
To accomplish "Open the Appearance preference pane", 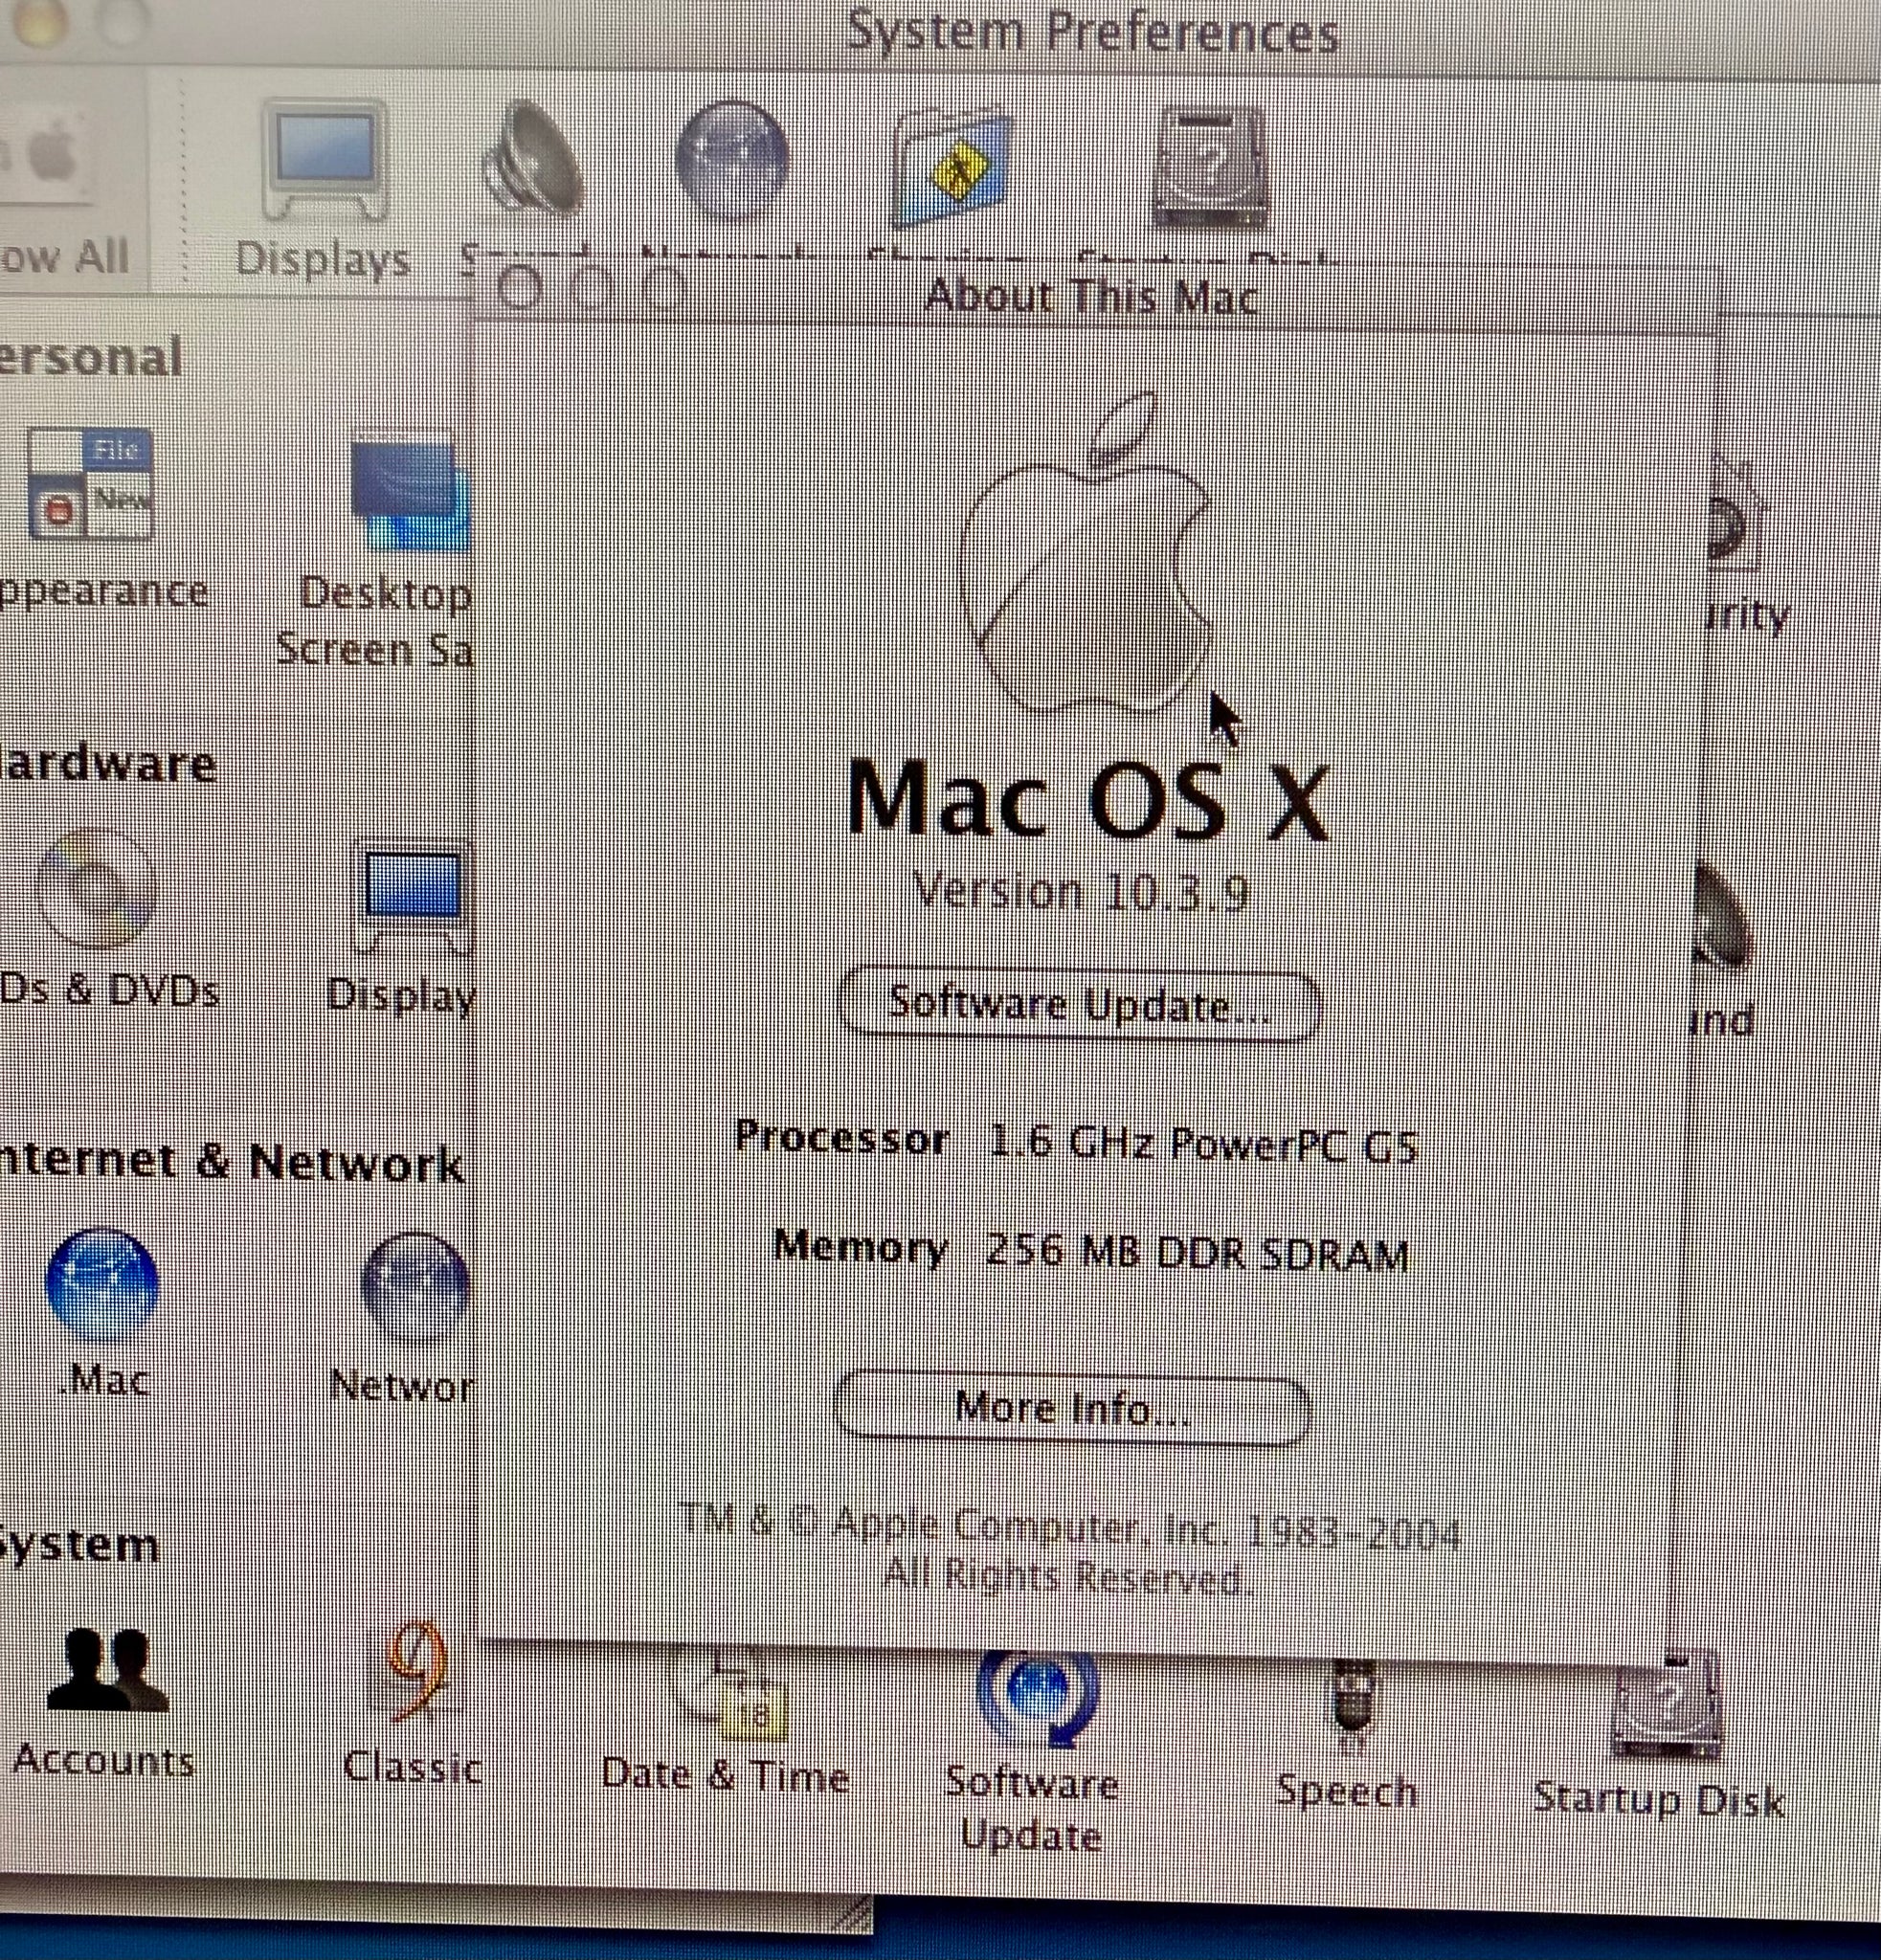I will [x=90, y=485].
